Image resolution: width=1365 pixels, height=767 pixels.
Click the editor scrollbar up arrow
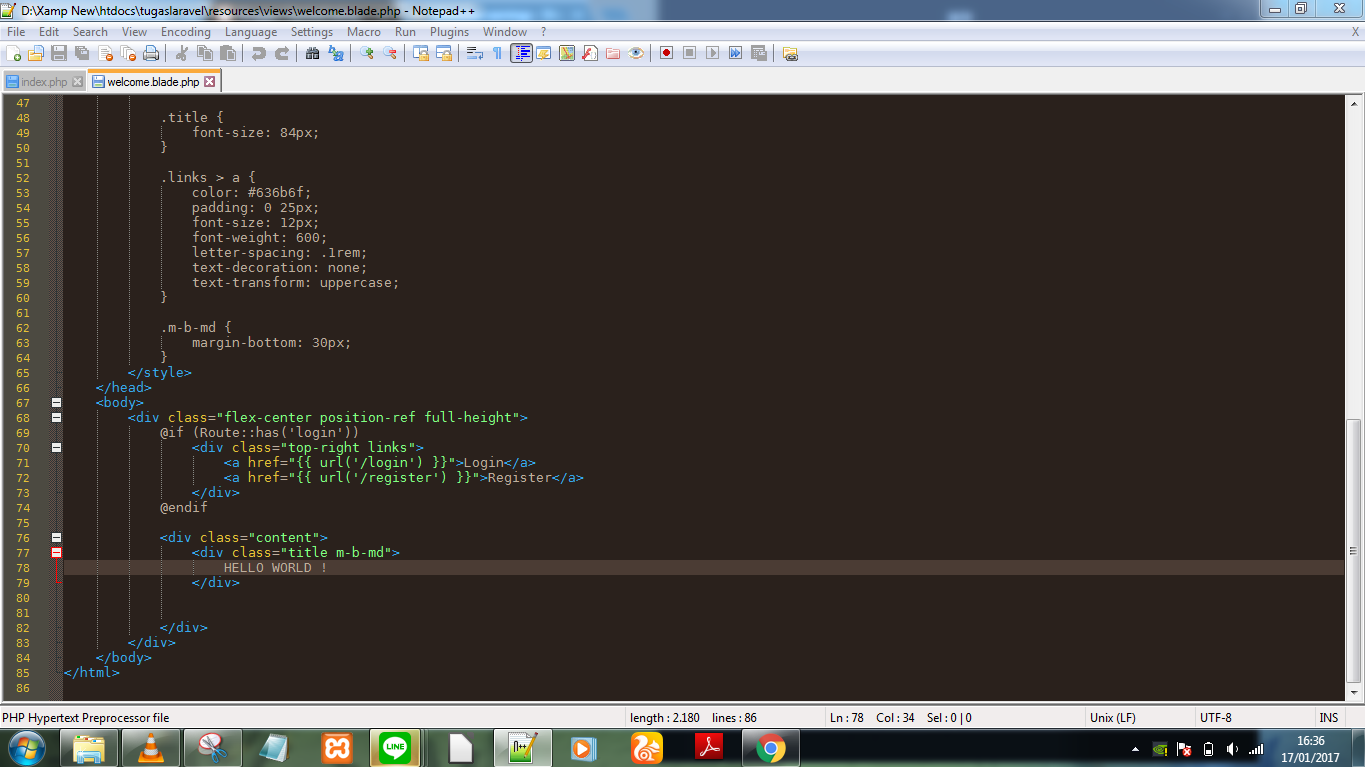(1354, 104)
